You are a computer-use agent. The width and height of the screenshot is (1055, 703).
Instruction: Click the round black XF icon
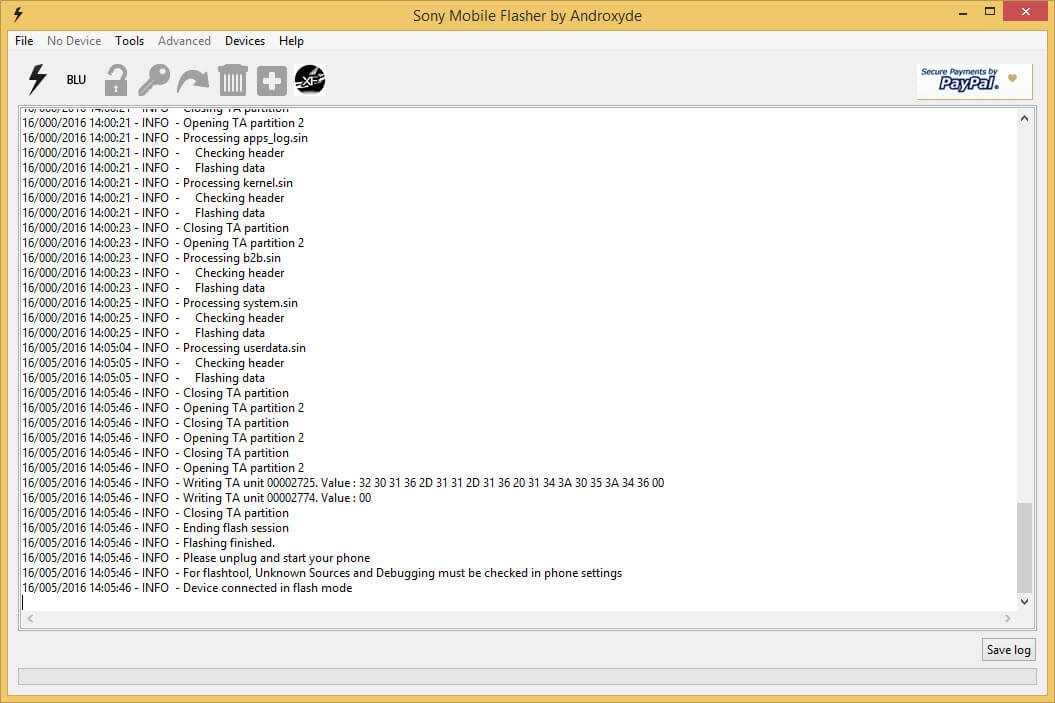click(x=310, y=80)
